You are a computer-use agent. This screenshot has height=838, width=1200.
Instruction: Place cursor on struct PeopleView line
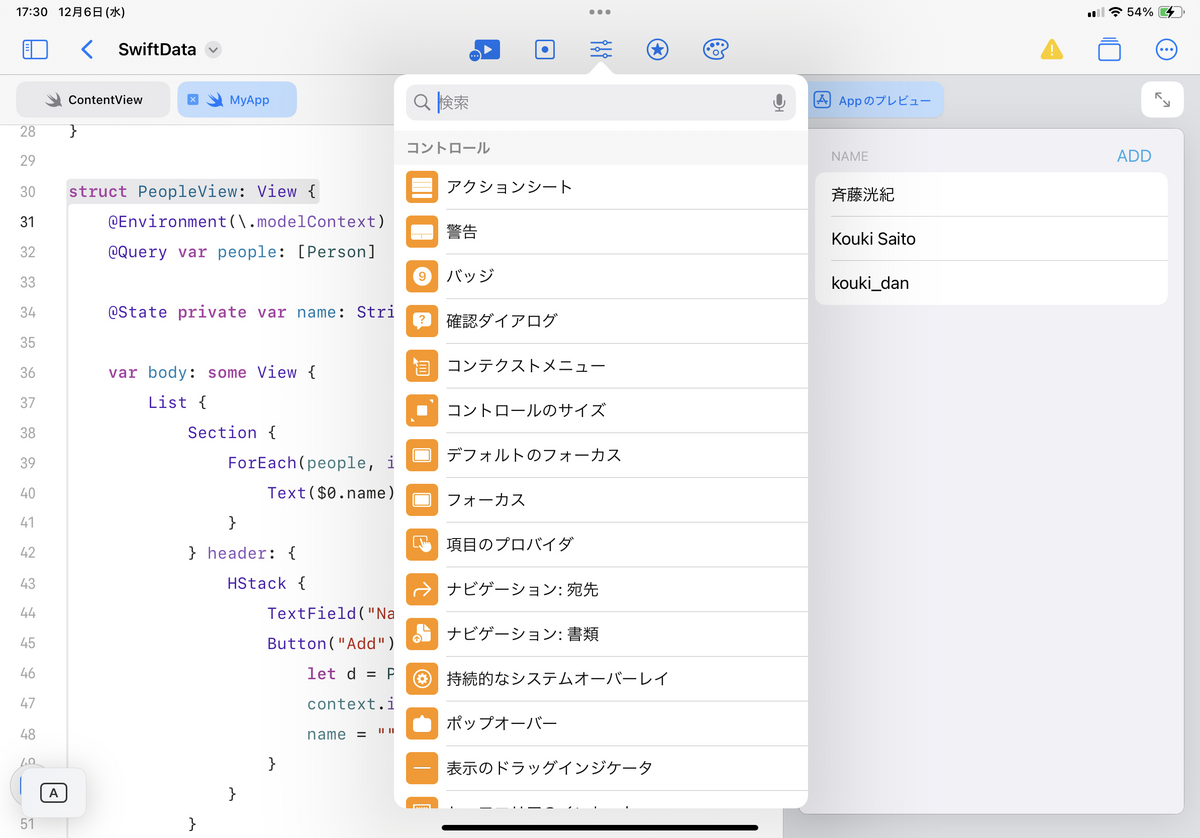pos(192,191)
